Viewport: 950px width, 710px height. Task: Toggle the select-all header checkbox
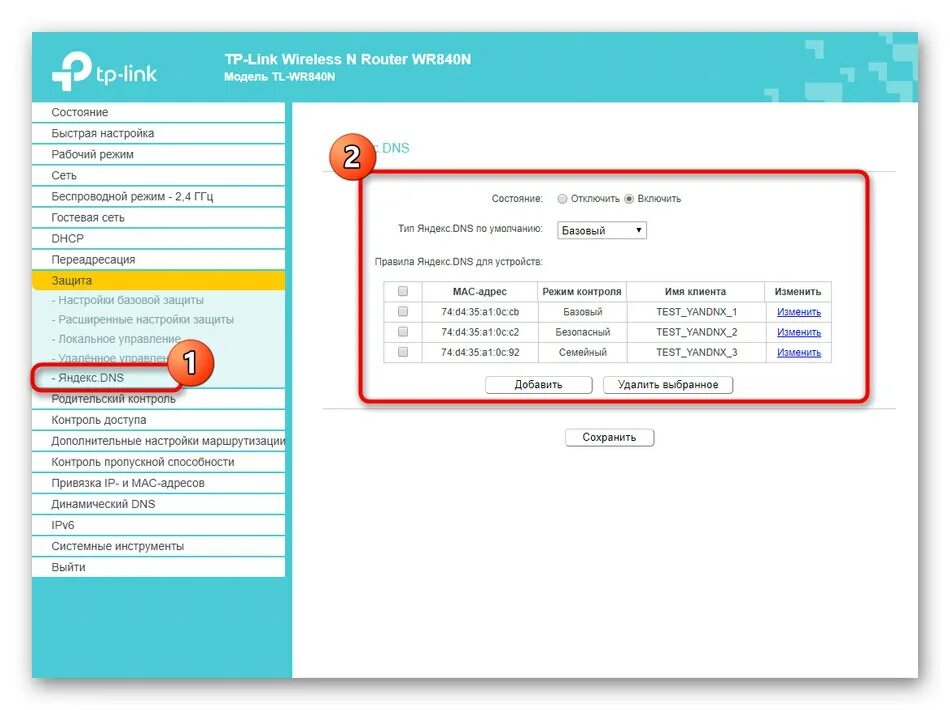click(x=403, y=291)
